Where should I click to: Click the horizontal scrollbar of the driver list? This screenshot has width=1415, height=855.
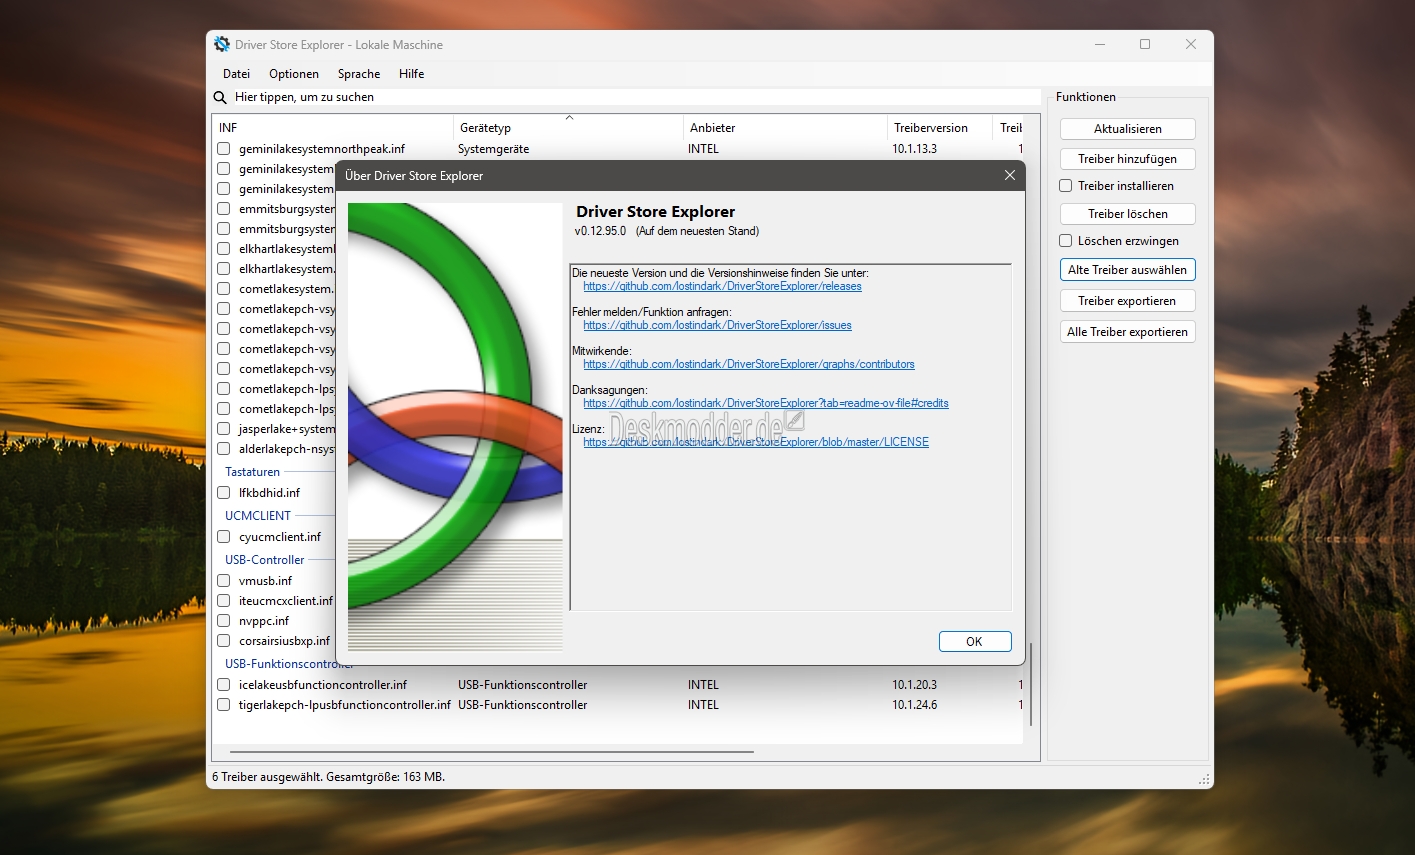(492, 752)
